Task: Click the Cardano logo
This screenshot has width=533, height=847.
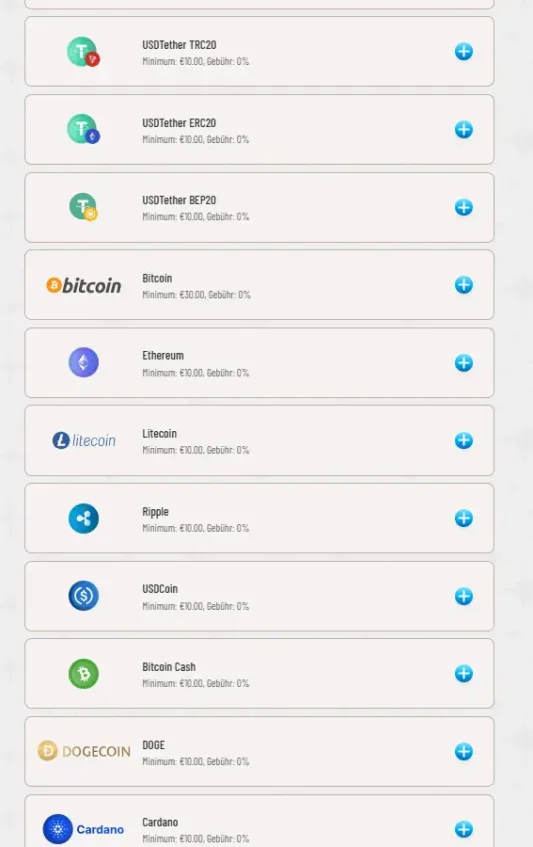Action: point(84,829)
